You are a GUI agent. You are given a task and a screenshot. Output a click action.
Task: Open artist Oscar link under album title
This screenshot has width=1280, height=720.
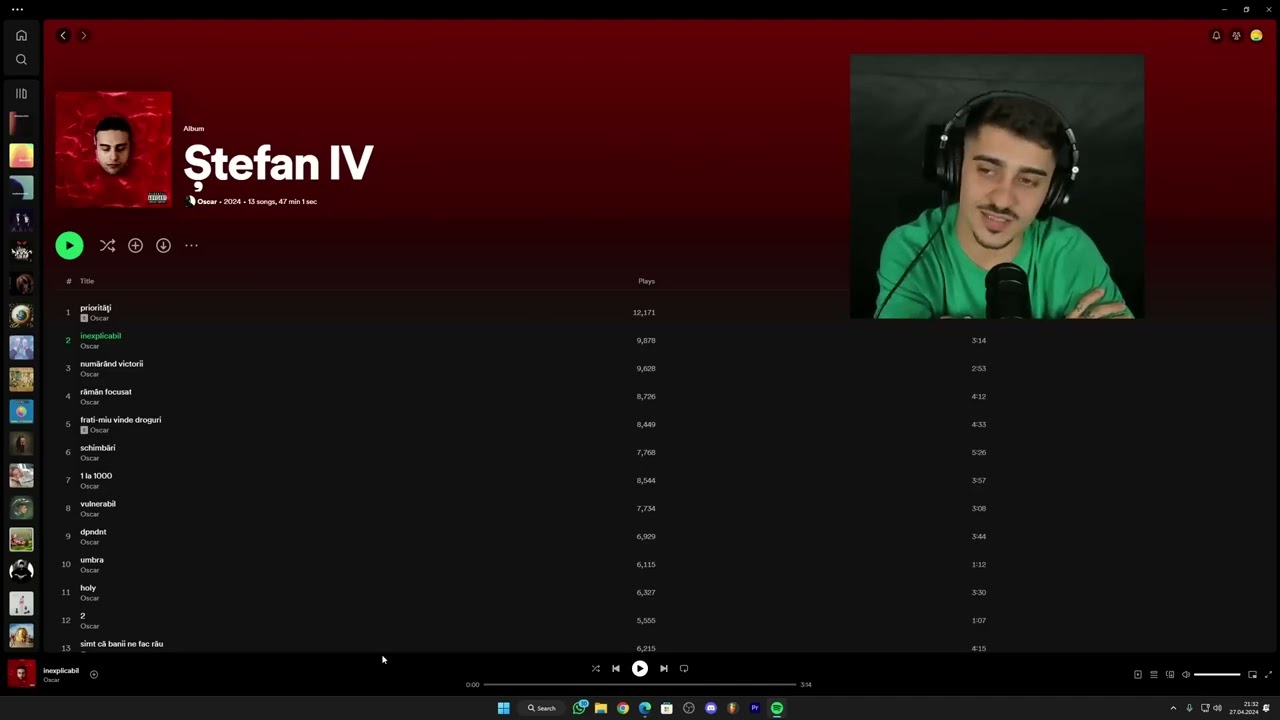tap(207, 201)
